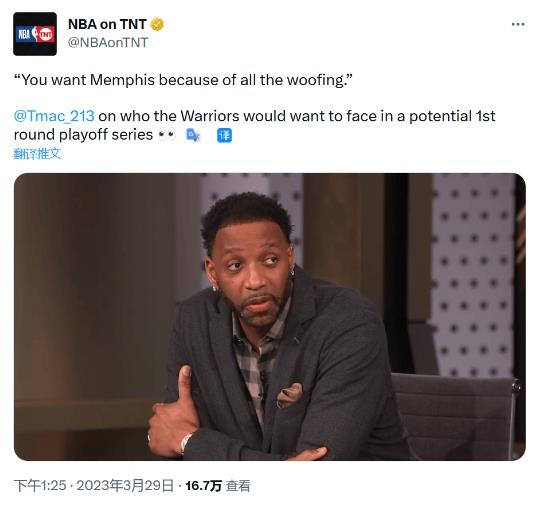The height and width of the screenshot is (506, 542).
Task: Click the 2023年3月29日 date
Action: pos(125,486)
